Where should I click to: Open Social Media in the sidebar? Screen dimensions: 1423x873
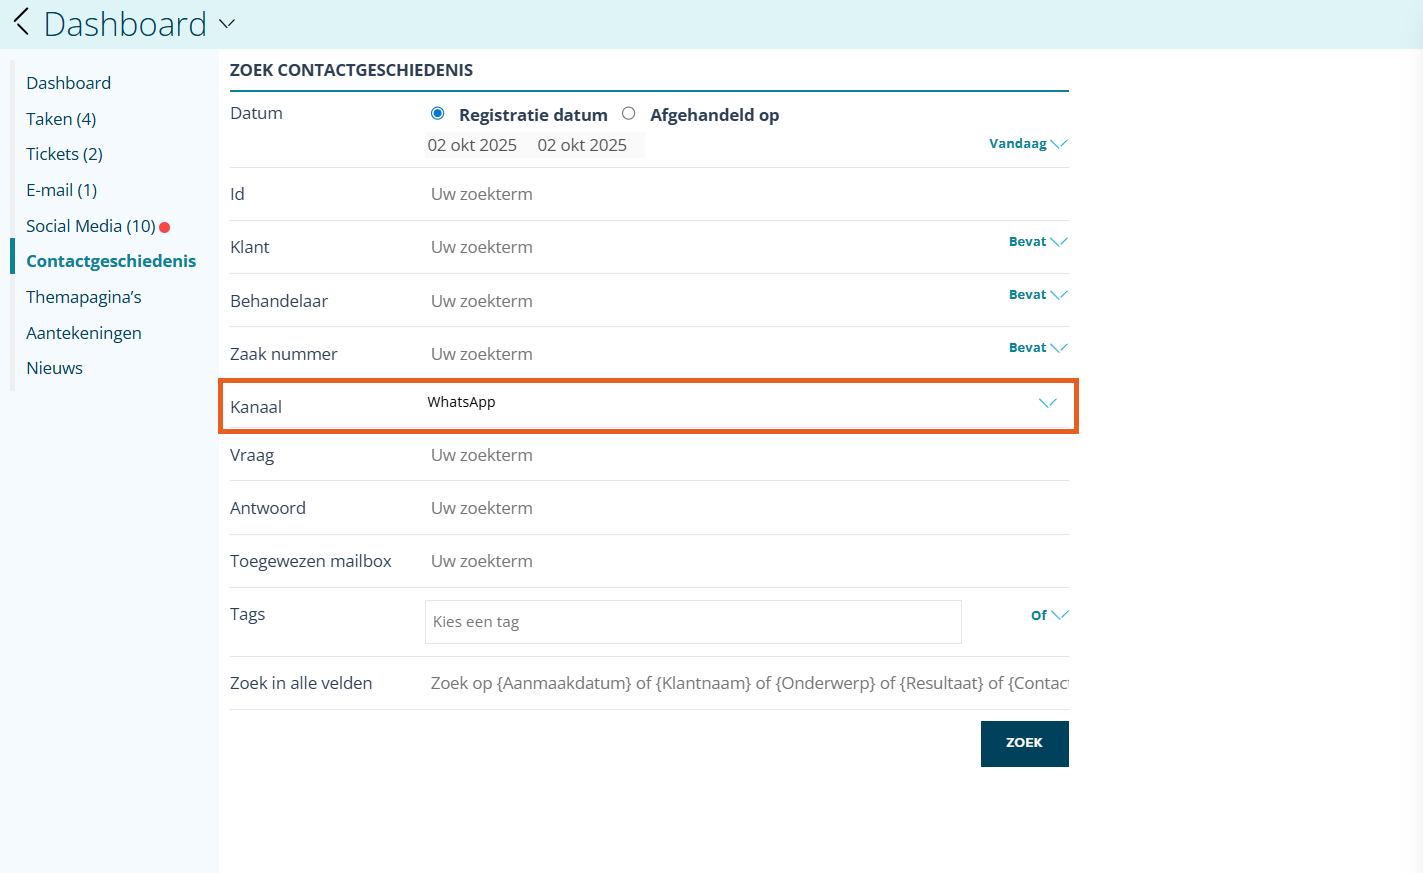point(91,226)
